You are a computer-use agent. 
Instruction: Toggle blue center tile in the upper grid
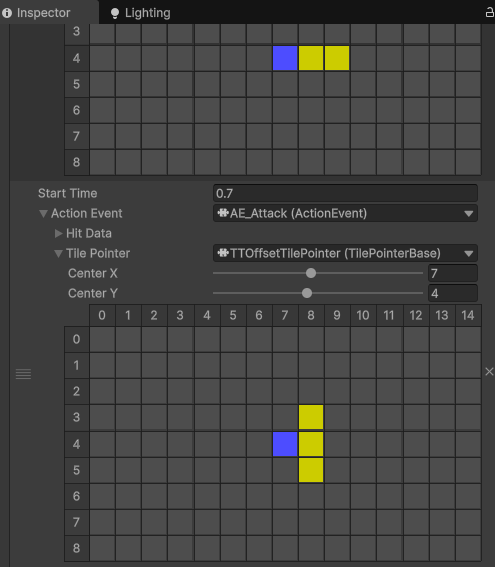pos(285,58)
